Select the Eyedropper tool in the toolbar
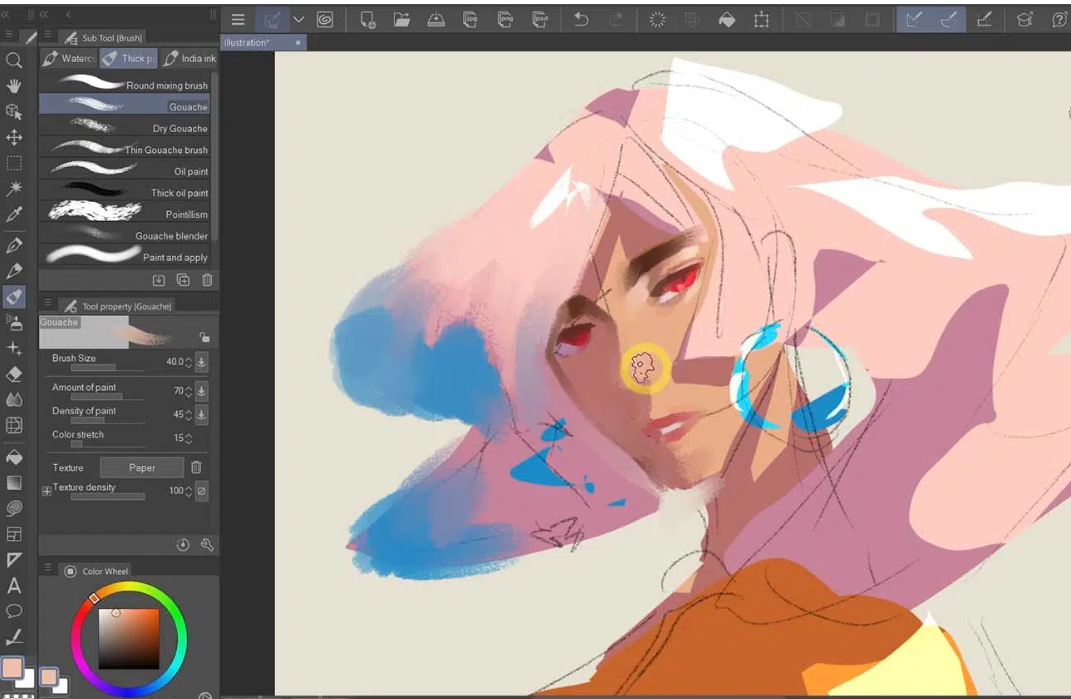Image resolution: width=1071 pixels, height=699 pixels. pos(14,215)
